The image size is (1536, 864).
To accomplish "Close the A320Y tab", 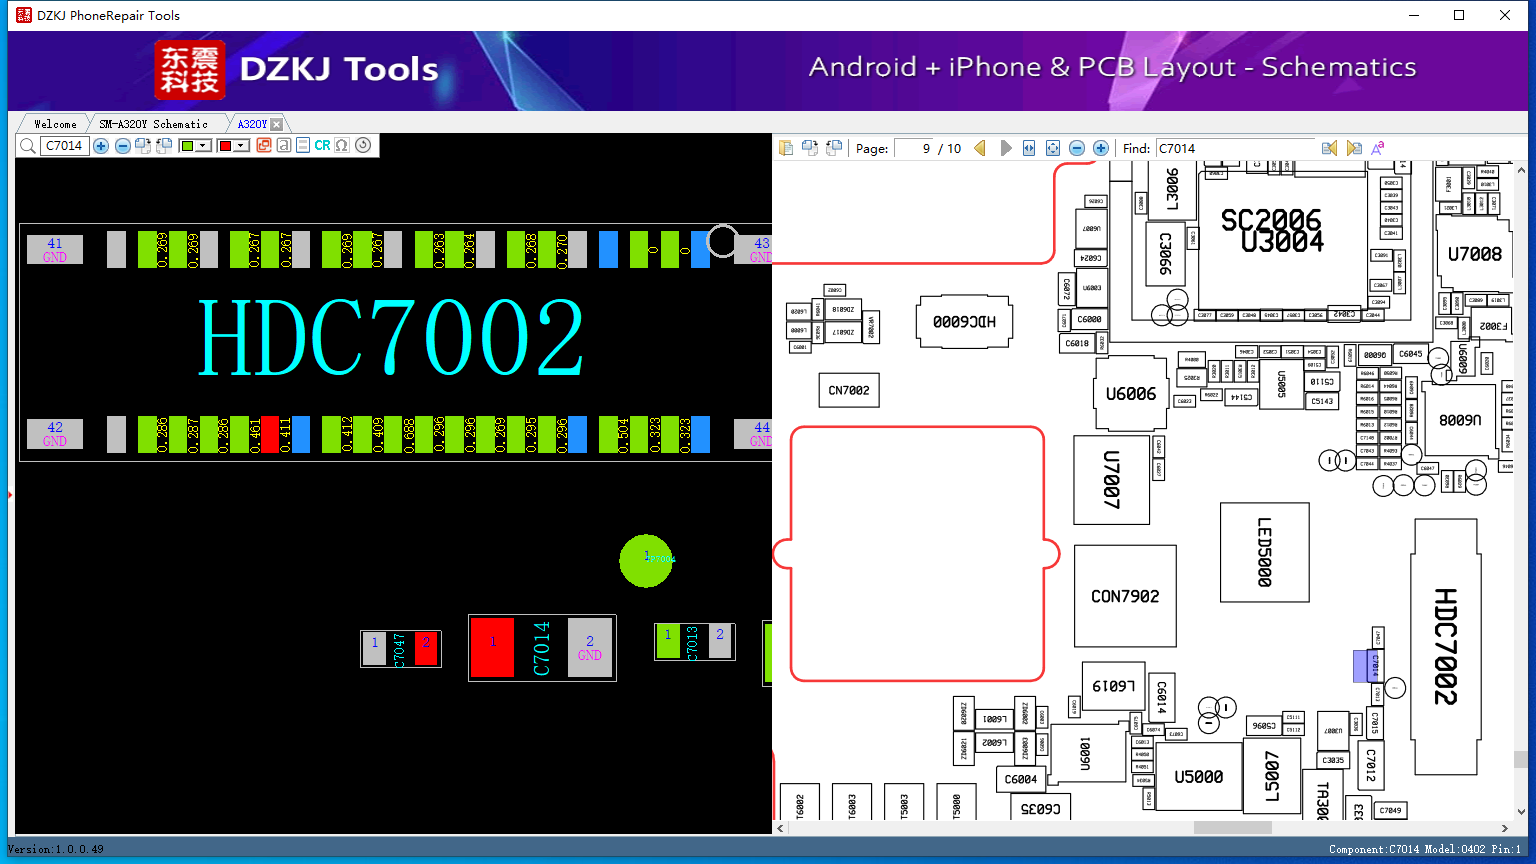I will pyautogui.click(x=277, y=124).
